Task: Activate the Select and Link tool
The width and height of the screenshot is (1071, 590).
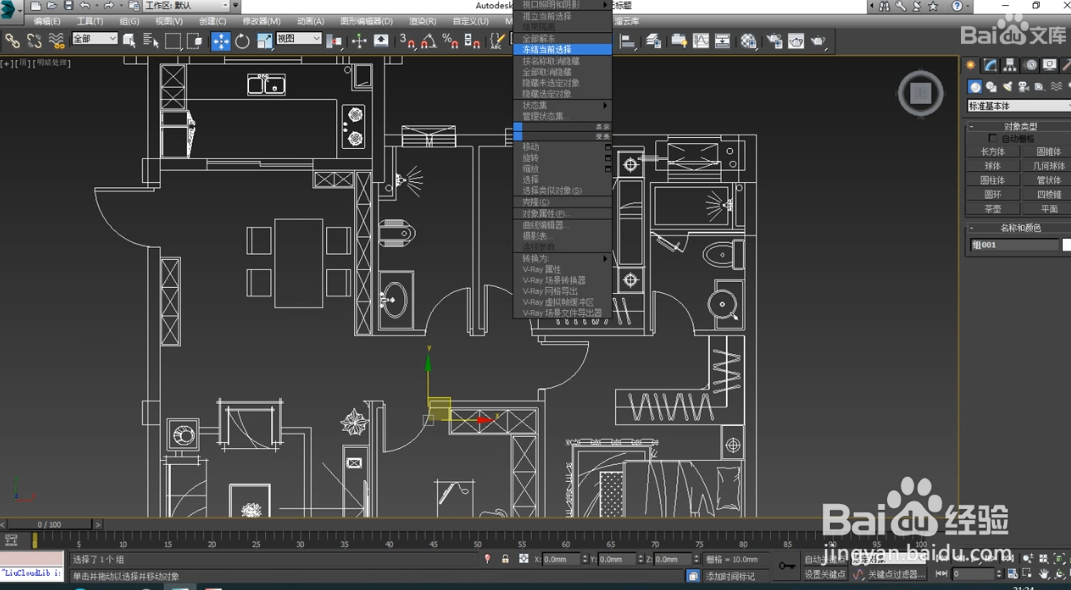Action: click(x=12, y=41)
